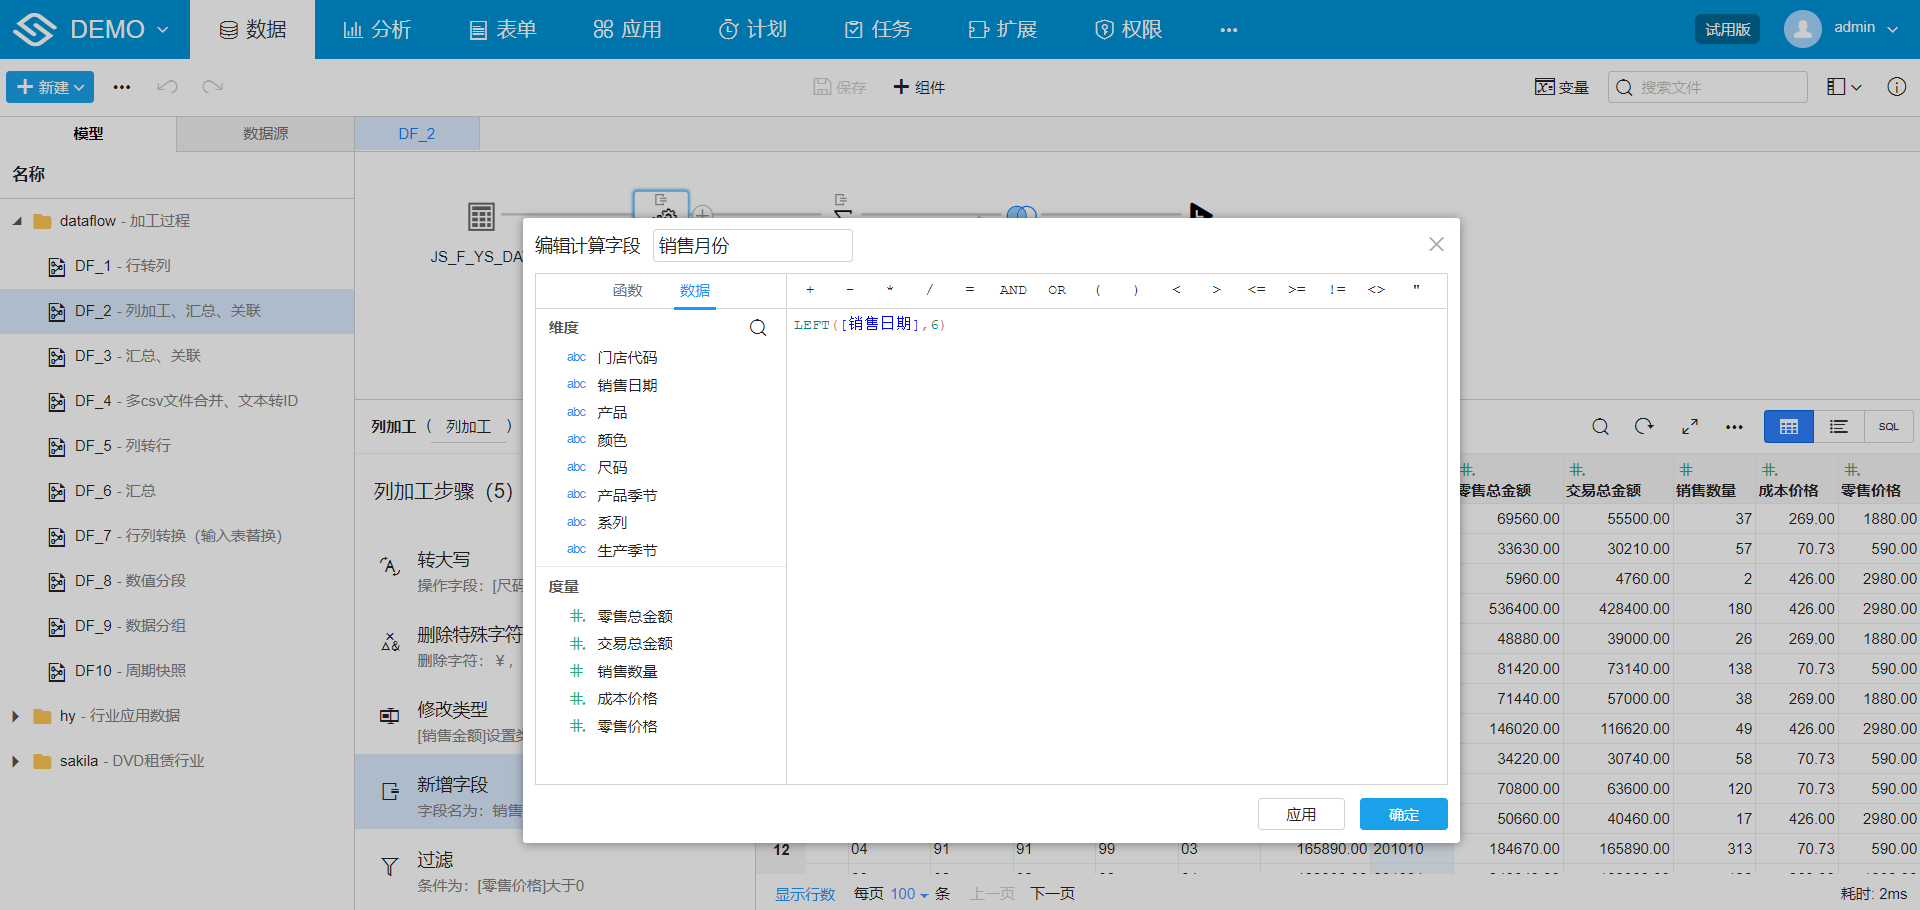Click the undo arrow icon
This screenshot has width=1920, height=910.
pyautogui.click(x=167, y=87)
